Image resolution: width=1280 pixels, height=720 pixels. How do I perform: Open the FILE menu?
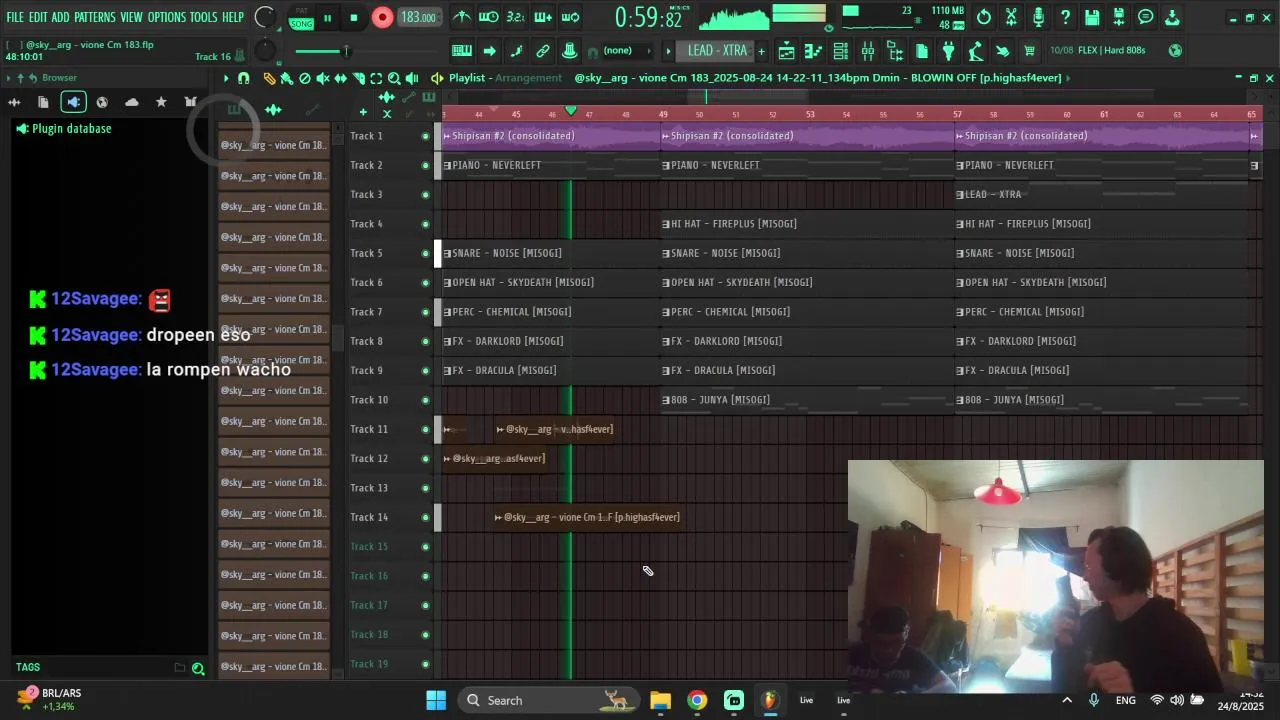tap(15, 17)
